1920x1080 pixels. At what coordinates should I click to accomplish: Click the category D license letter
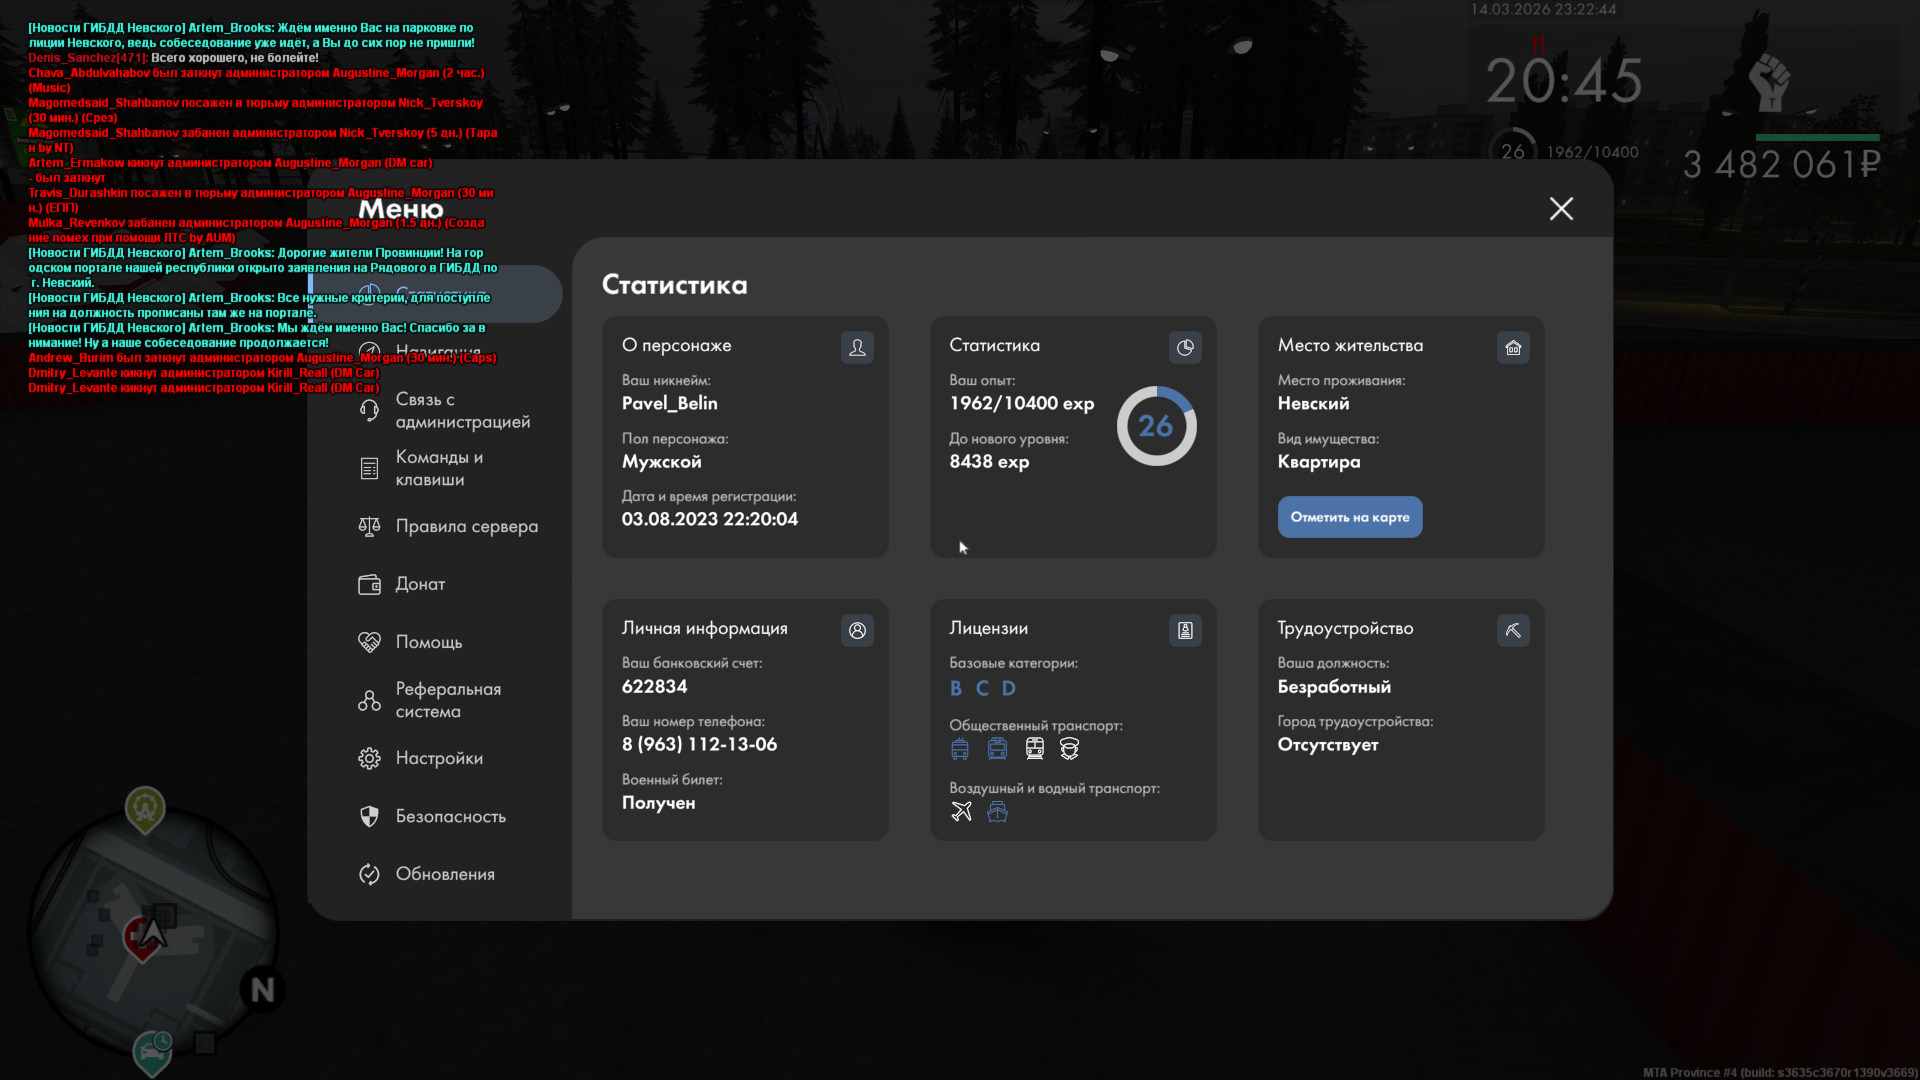click(1009, 688)
